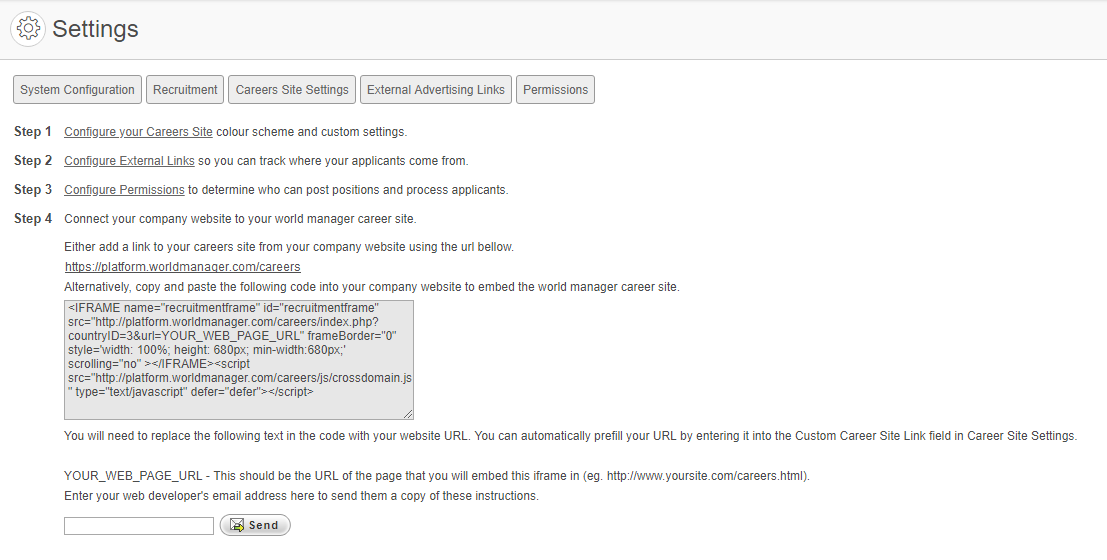This screenshot has height=560, width=1107.
Task: Click the YOUR_WEB_PAGE_URL description text
Action: tap(436, 476)
